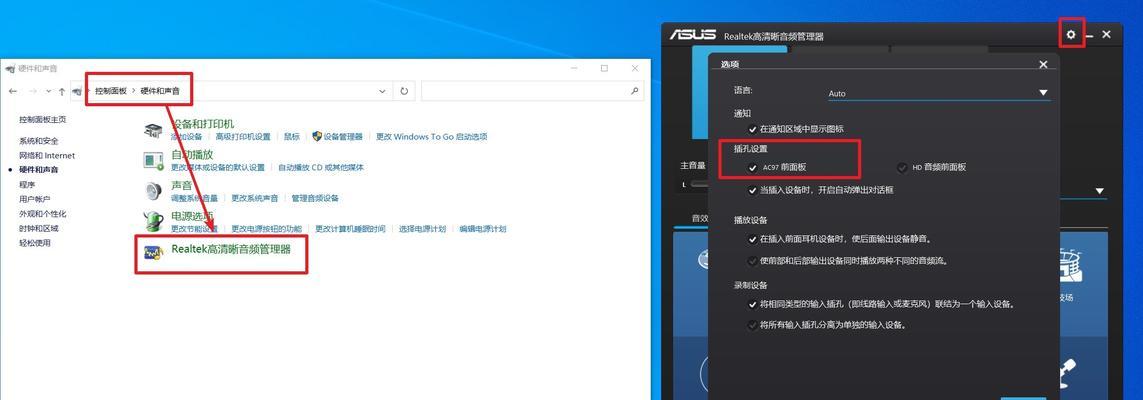Click 选择电源计划 link
The width and height of the screenshot is (1143, 400).
(x=422, y=229)
